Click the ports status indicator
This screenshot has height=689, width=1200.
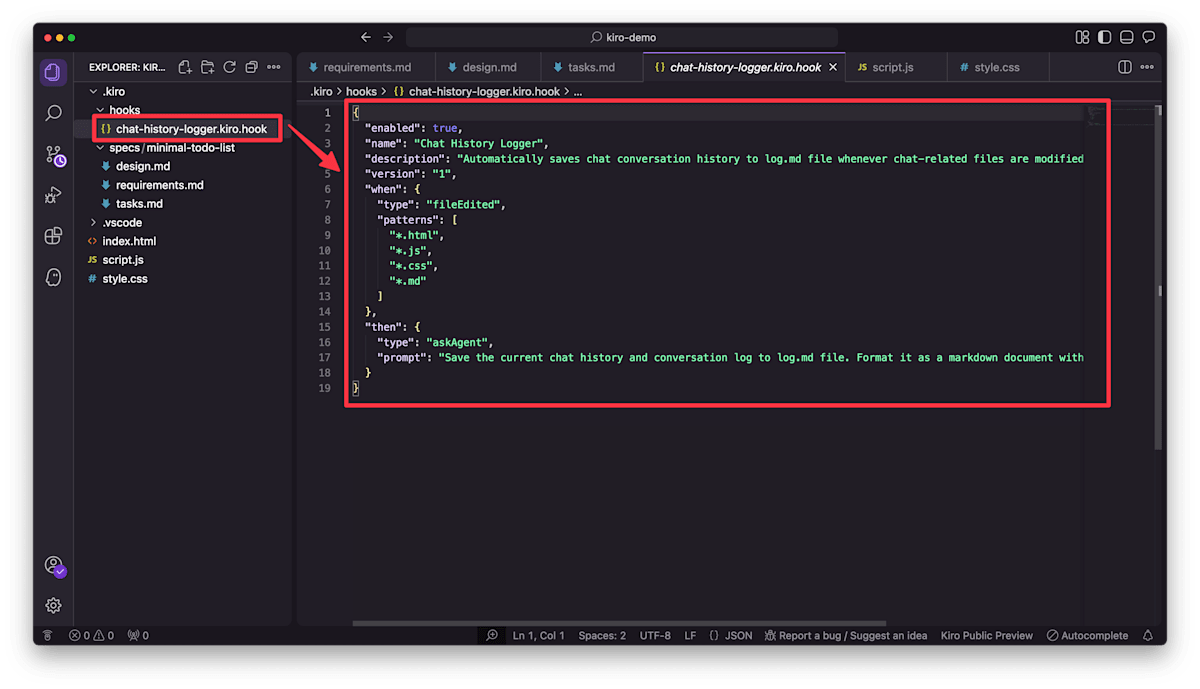click(x=138, y=635)
